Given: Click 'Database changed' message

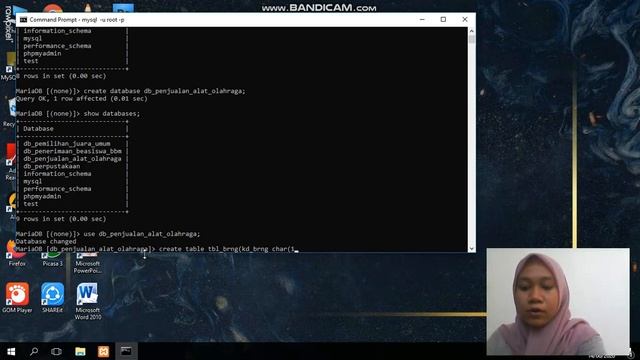Looking at the screenshot, I should [46, 241].
